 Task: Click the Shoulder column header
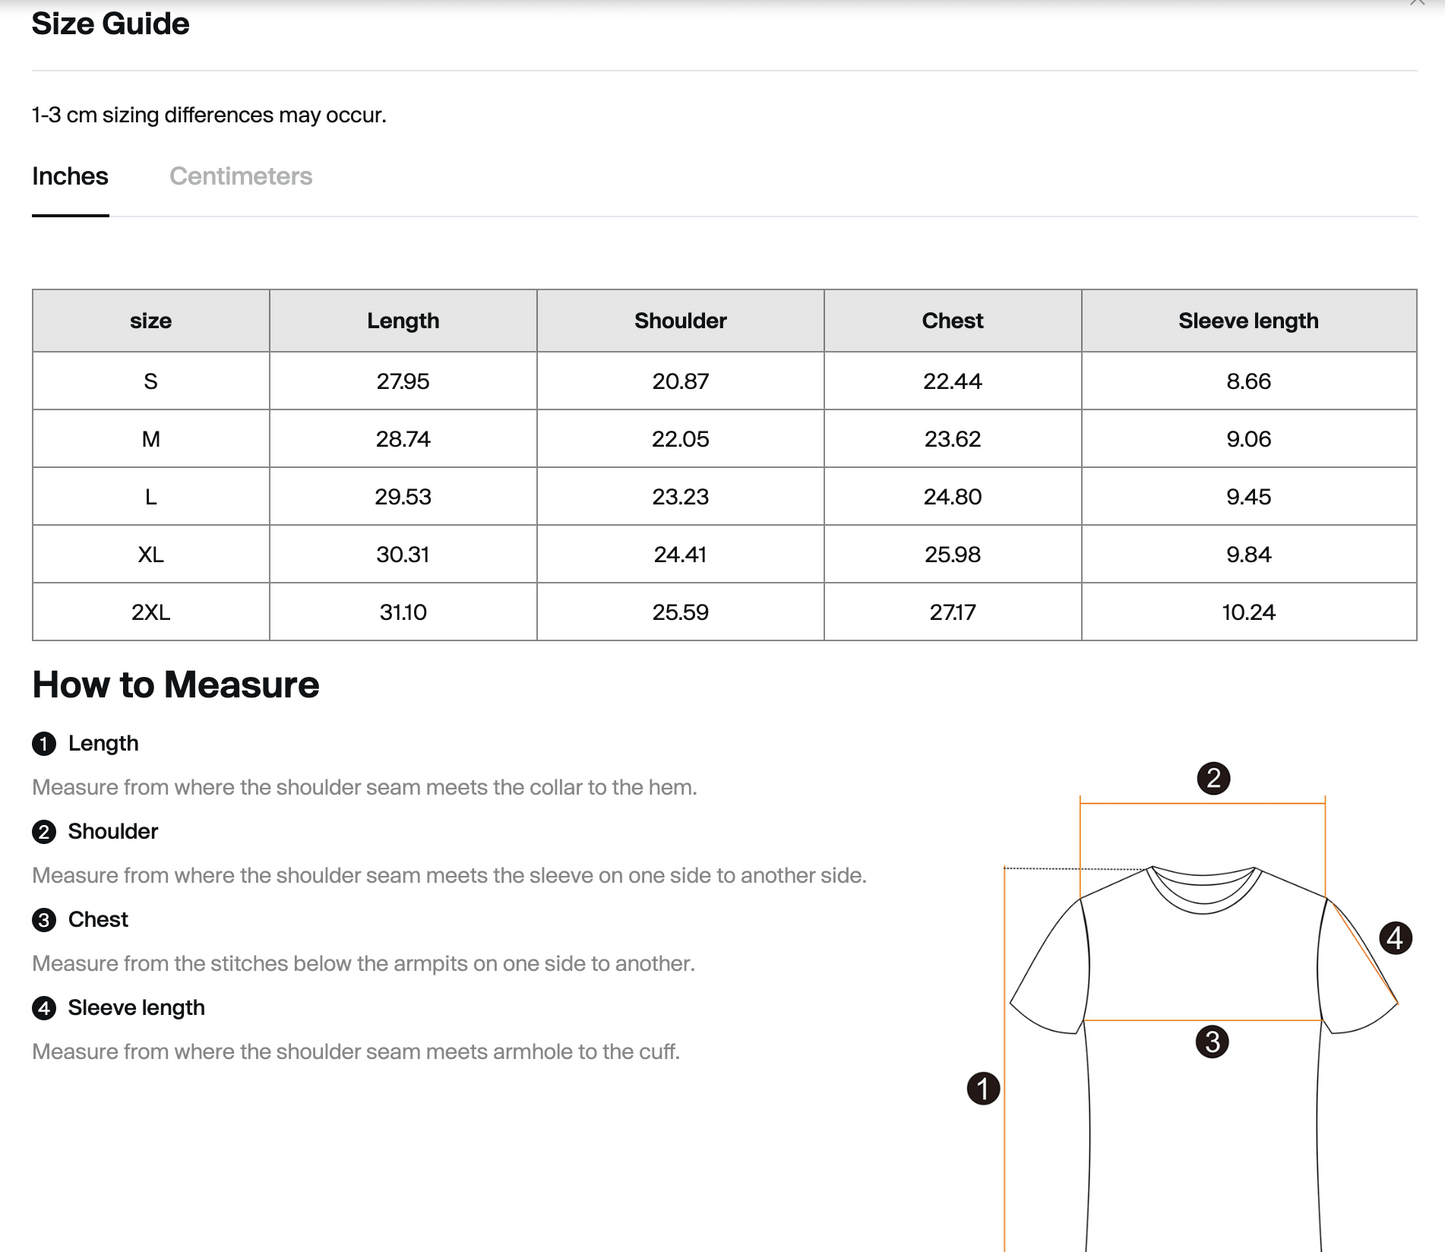pos(680,321)
